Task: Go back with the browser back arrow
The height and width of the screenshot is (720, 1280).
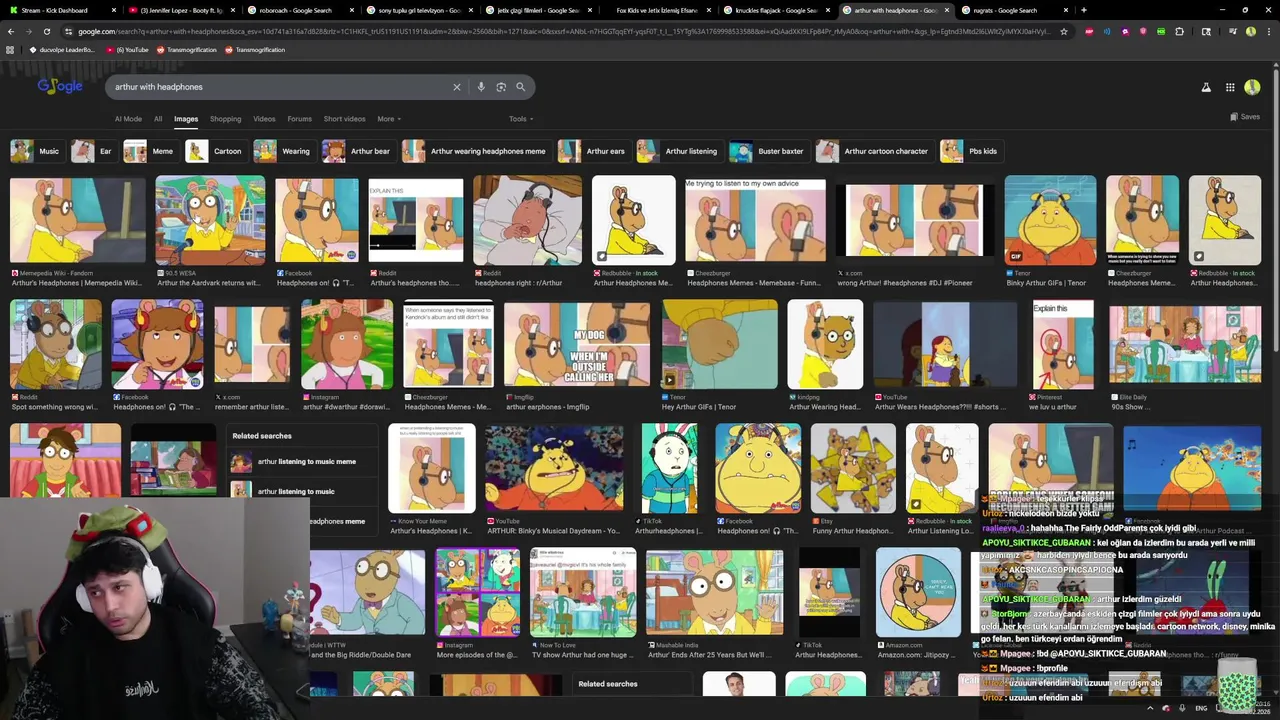Action: [x=11, y=31]
